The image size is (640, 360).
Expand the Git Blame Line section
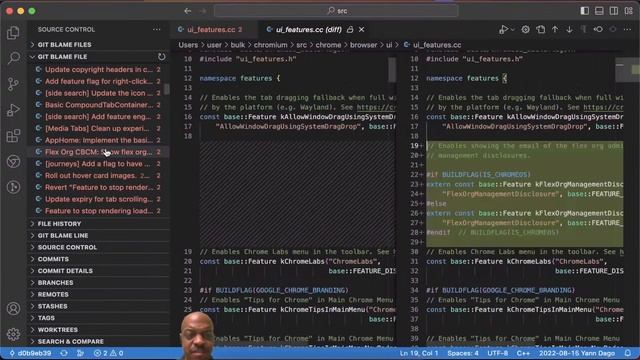(x=99, y=236)
